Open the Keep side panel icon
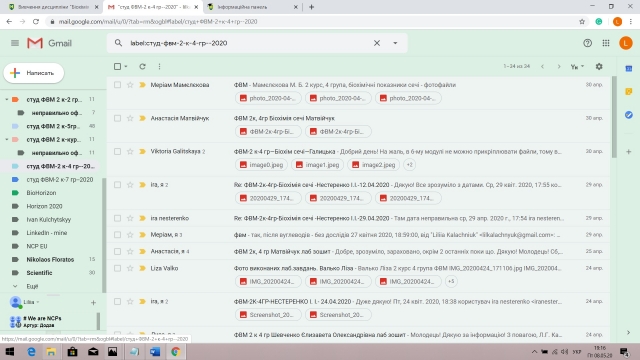The width and height of the screenshot is (640, 360). coord(629,91)
